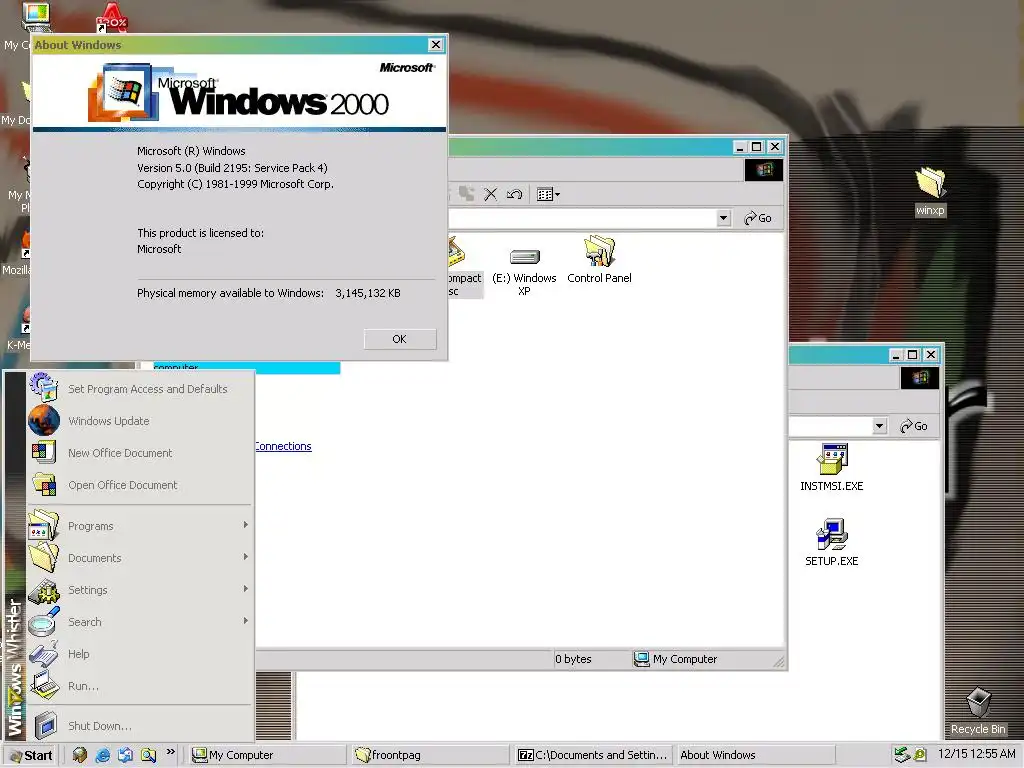Click the Settings gear icon
Image resolution: width=1024 pixels, height=768 pixels.
[x=44, y=590]
